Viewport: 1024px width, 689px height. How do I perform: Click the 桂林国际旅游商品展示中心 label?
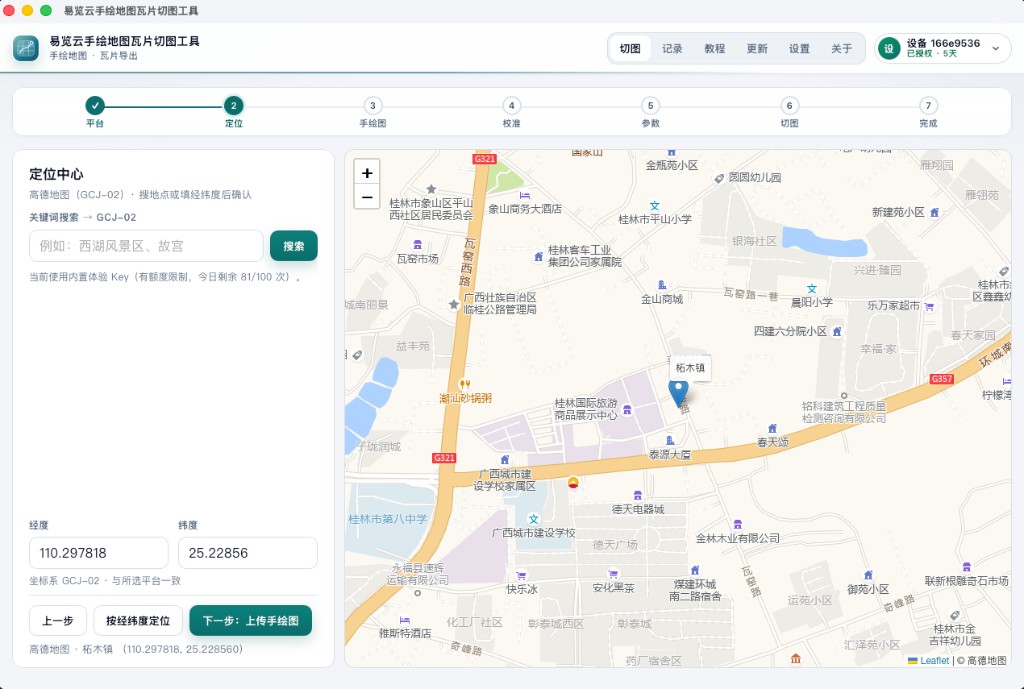tap(585, 409)
